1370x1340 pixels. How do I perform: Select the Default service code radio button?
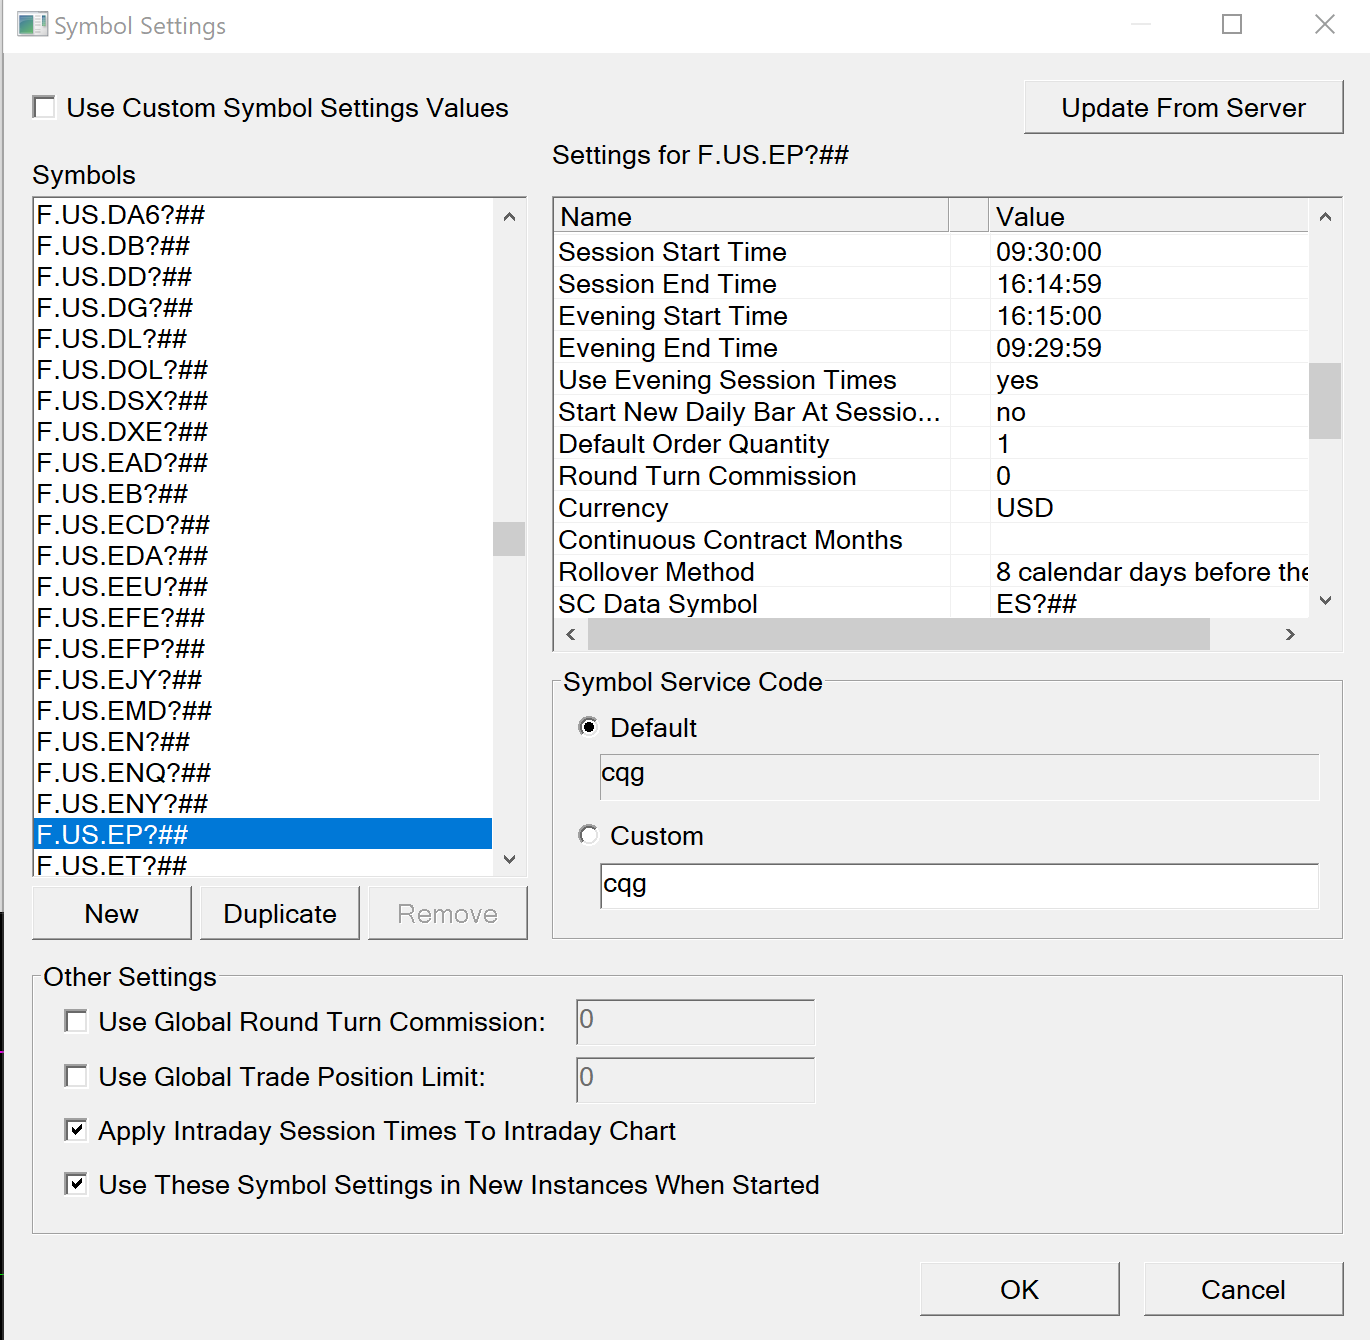pos(589,727)
